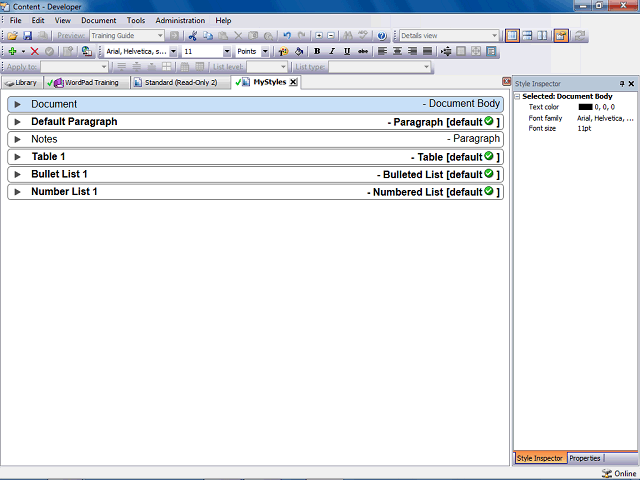Expand the Table 1 style row
The height and width of the screenshot is (480, 640).
click(17, 157)
